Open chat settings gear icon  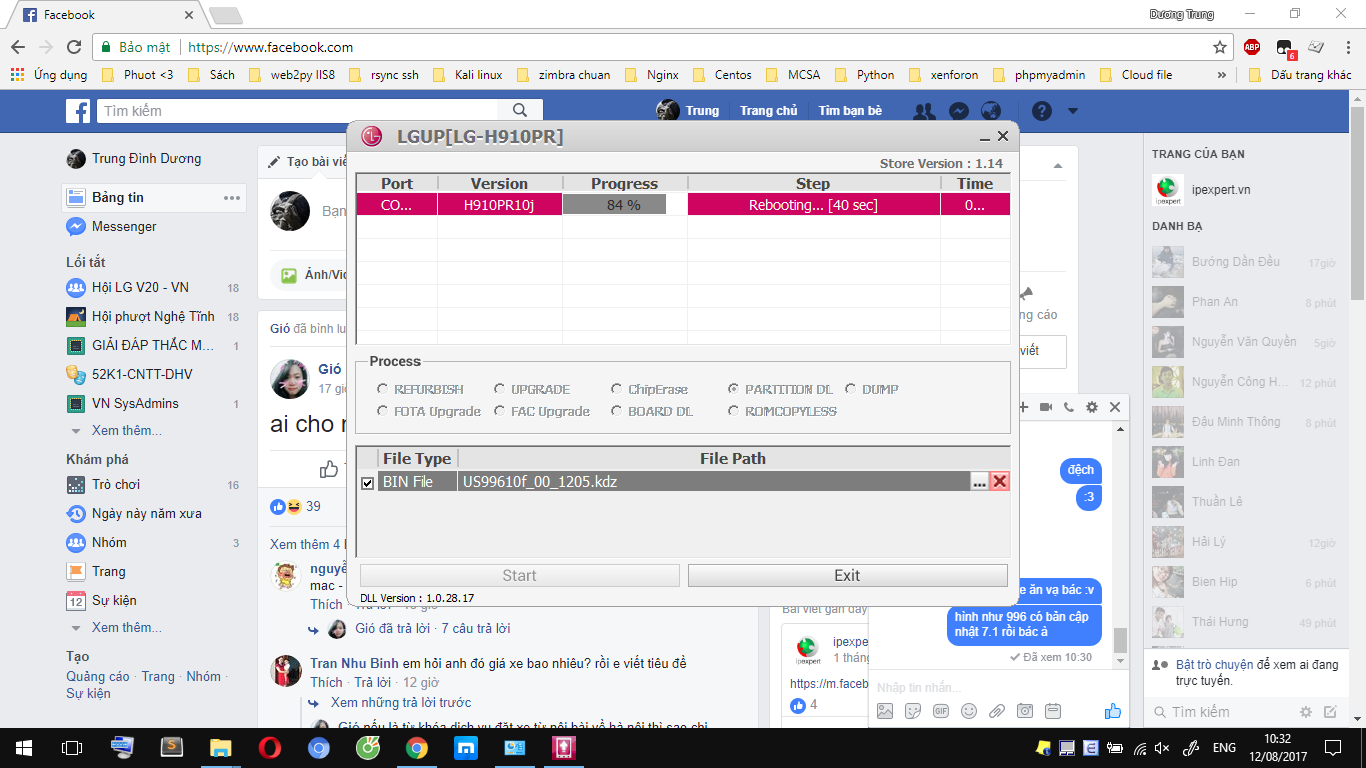click(x=1092, y=407)
